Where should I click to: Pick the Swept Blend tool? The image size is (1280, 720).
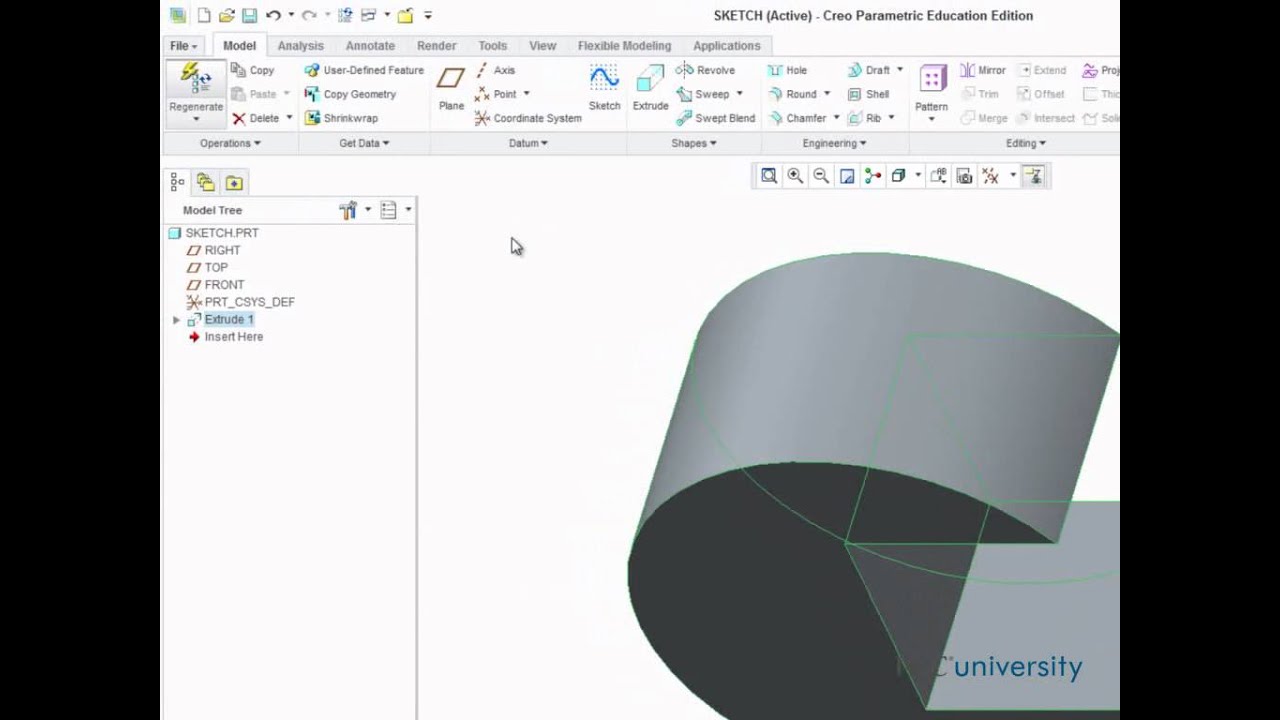click(x=716, y=118)
